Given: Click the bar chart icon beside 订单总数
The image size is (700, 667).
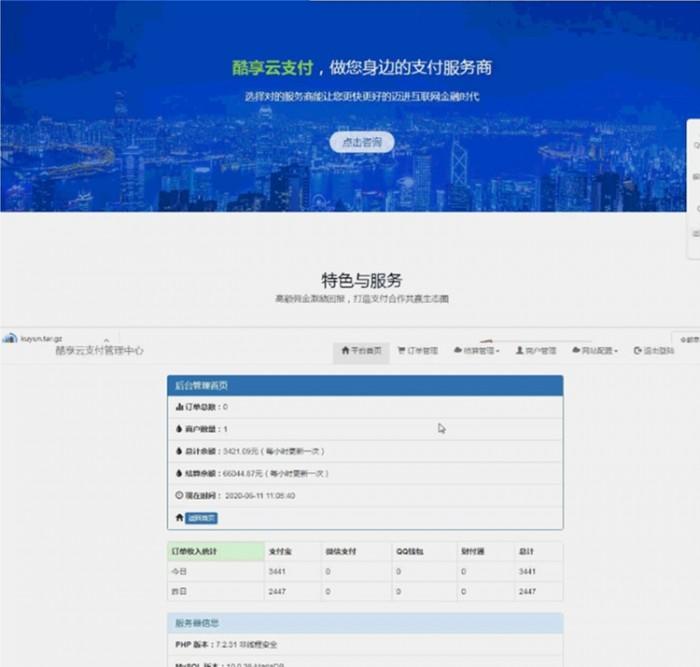Looking at the screenshot, I should 179,407.
